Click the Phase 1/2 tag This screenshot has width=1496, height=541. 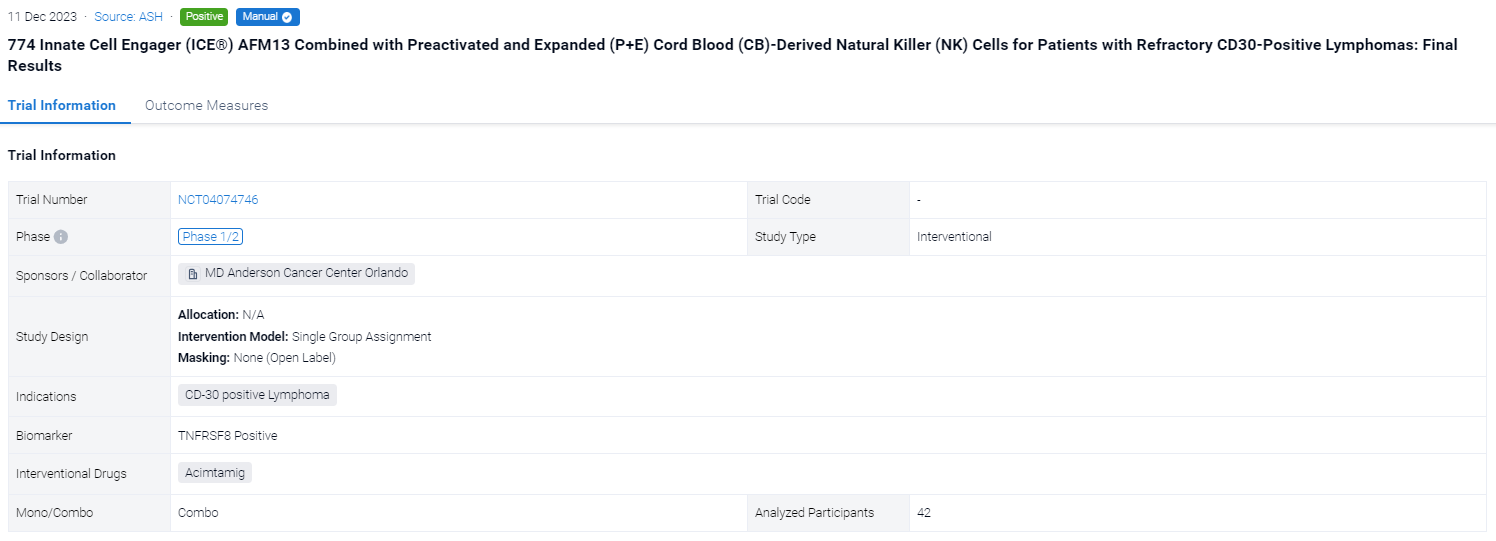tap(211, 237)
